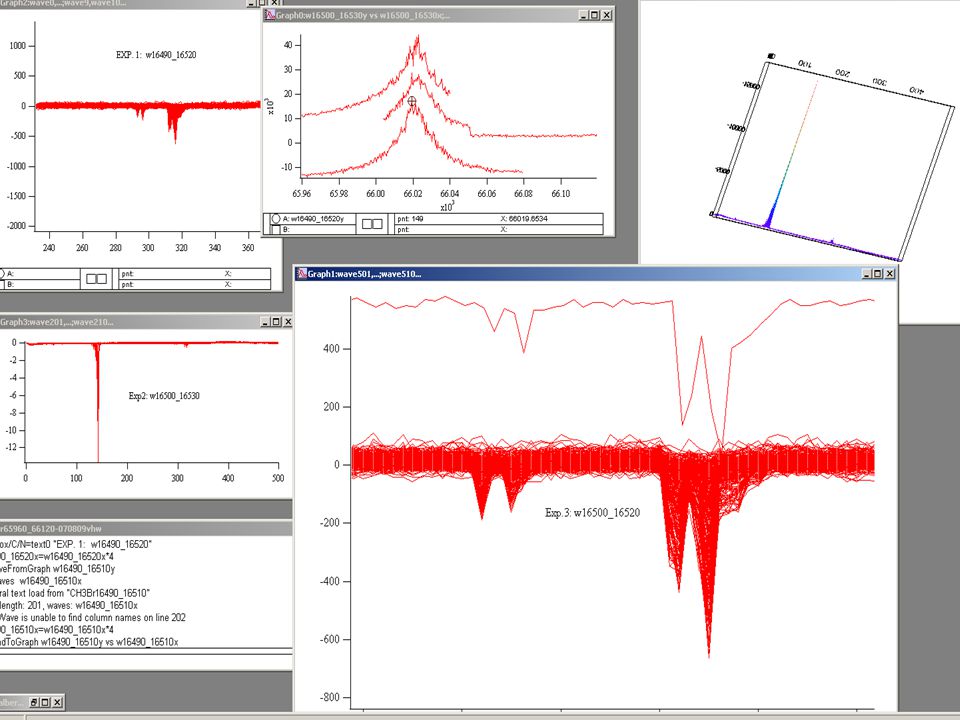Viewport: 960px width, 720px height.
Task: Click the '66.02' bottom axis tick label in Graph0
Action: tap(413, 193)
